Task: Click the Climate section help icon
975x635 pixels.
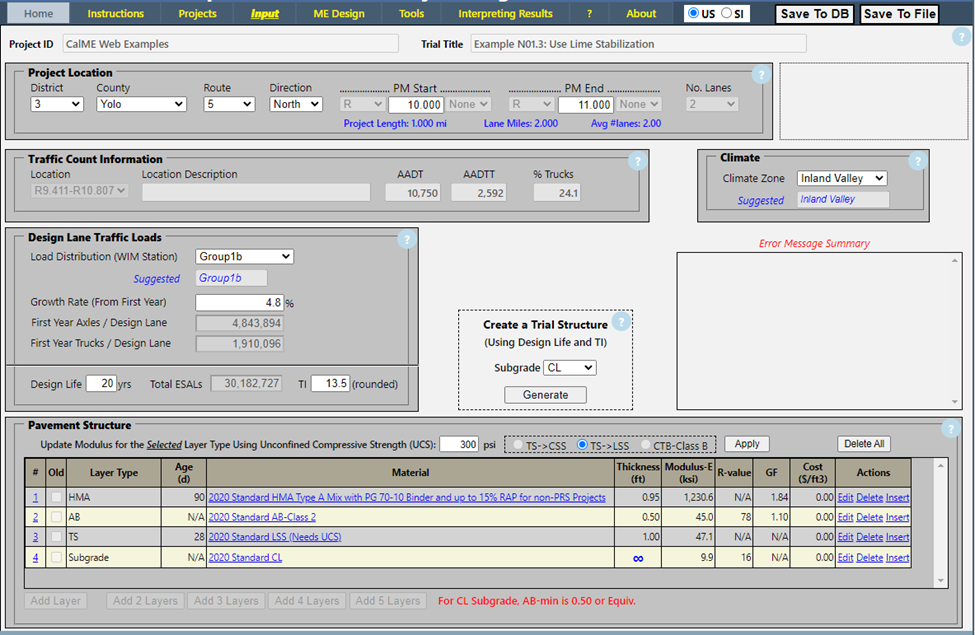Action: [916, 161]
